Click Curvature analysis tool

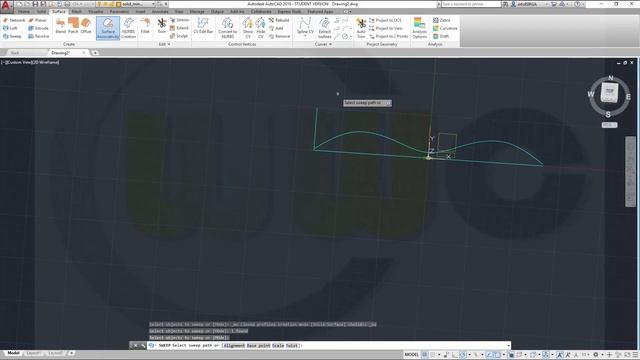(445, 28)
